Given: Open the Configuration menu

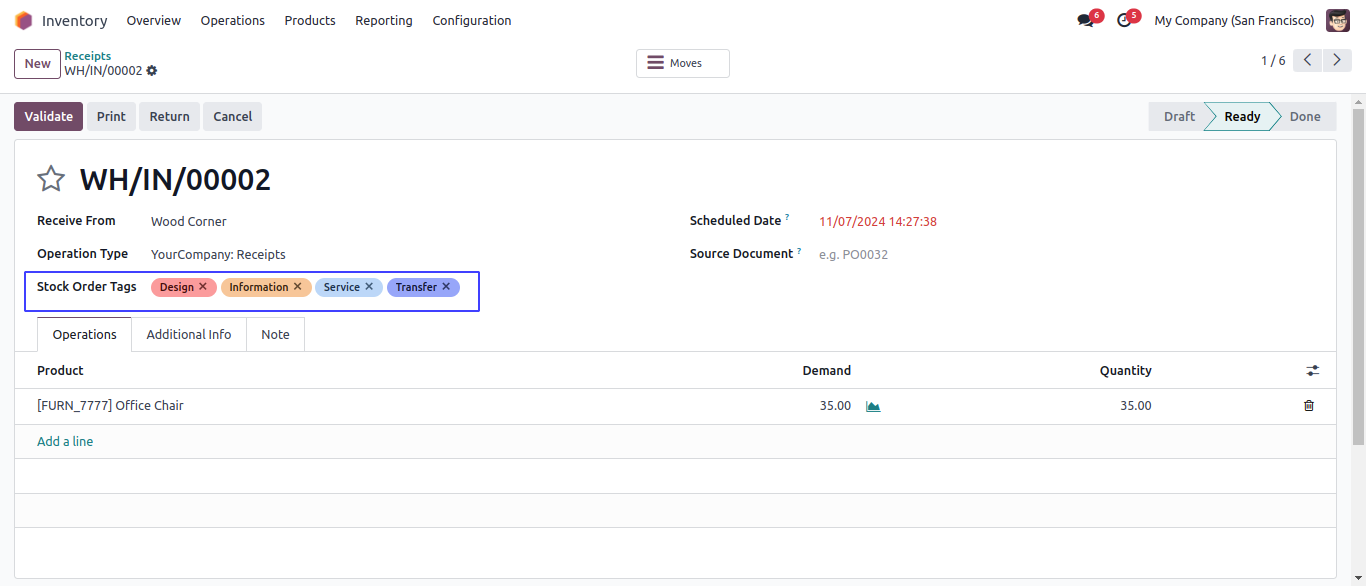Looking at the screenshot, I should 472,20.
